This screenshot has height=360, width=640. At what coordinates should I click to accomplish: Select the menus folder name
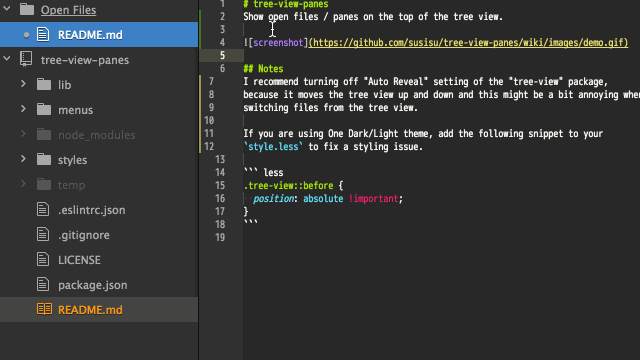[76, 110]
